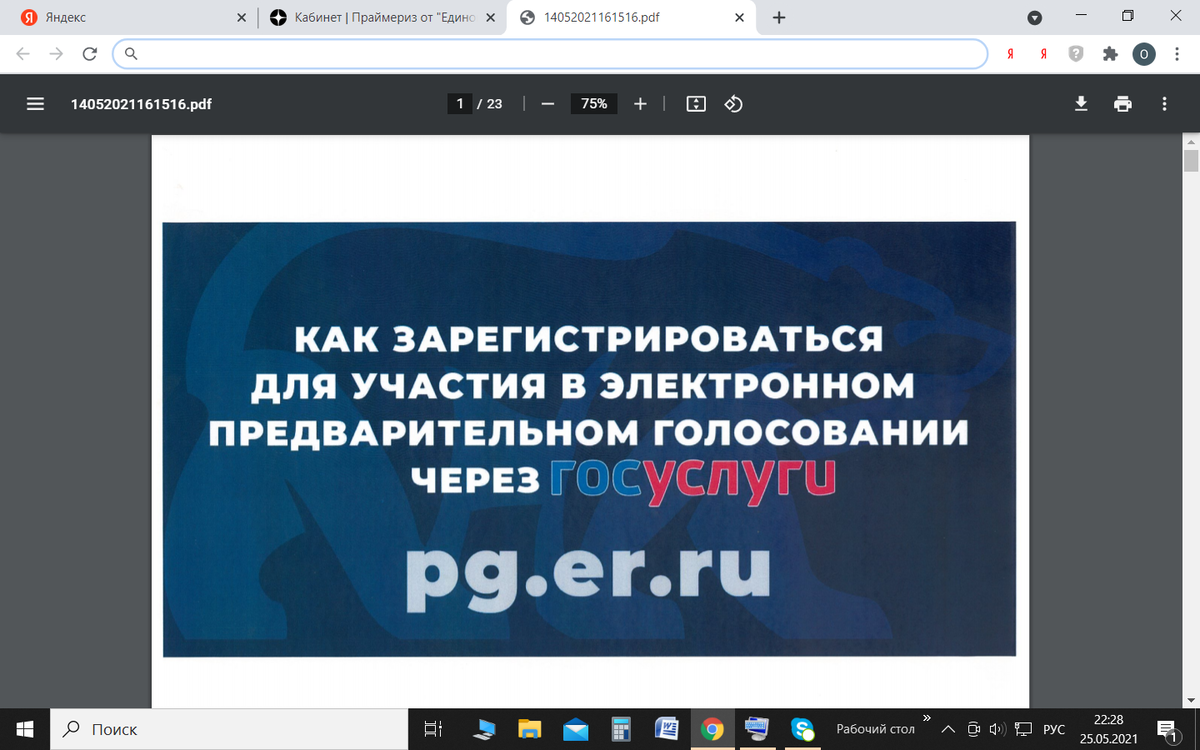Image resolution: width=1200 pixels, height=750 pixels.
Task: Click the PDF page number field
Action: point(460,103)
